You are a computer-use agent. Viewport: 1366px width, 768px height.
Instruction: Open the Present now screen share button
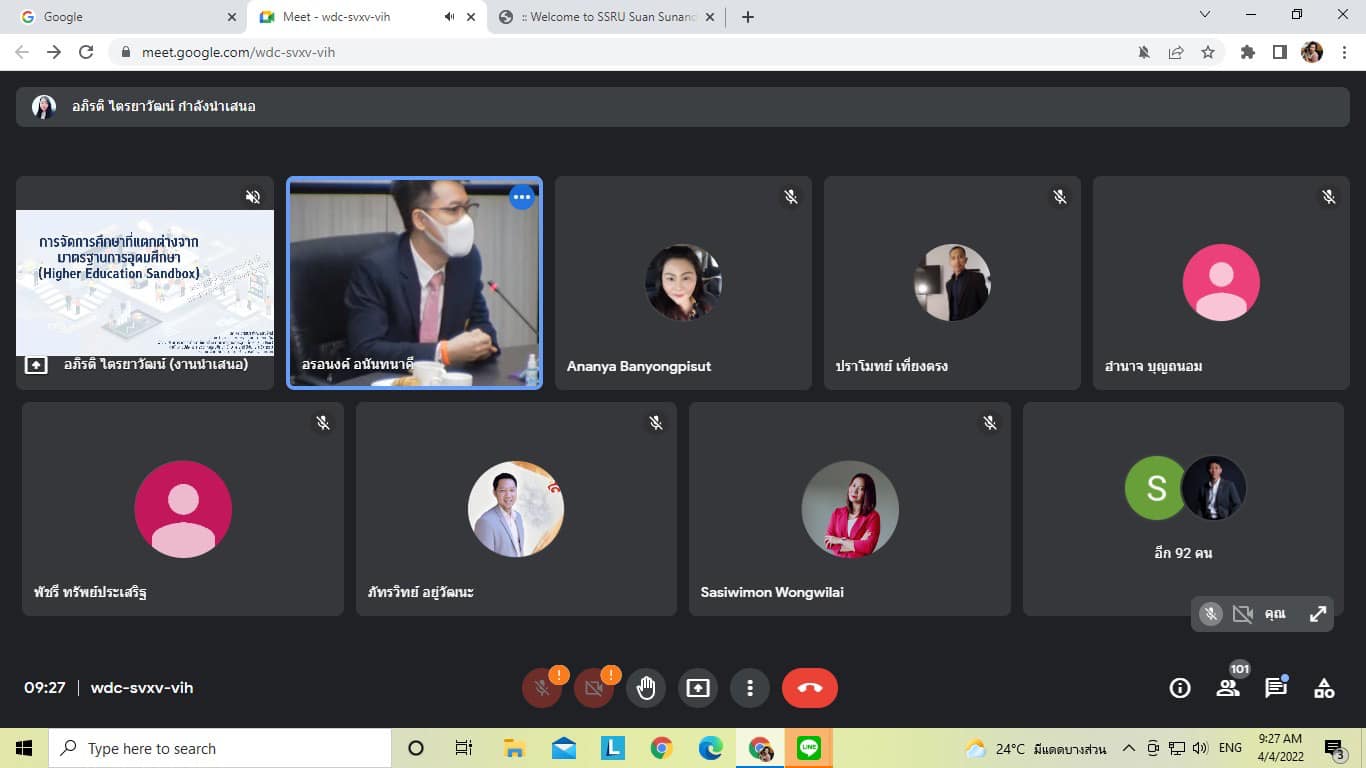698,688
